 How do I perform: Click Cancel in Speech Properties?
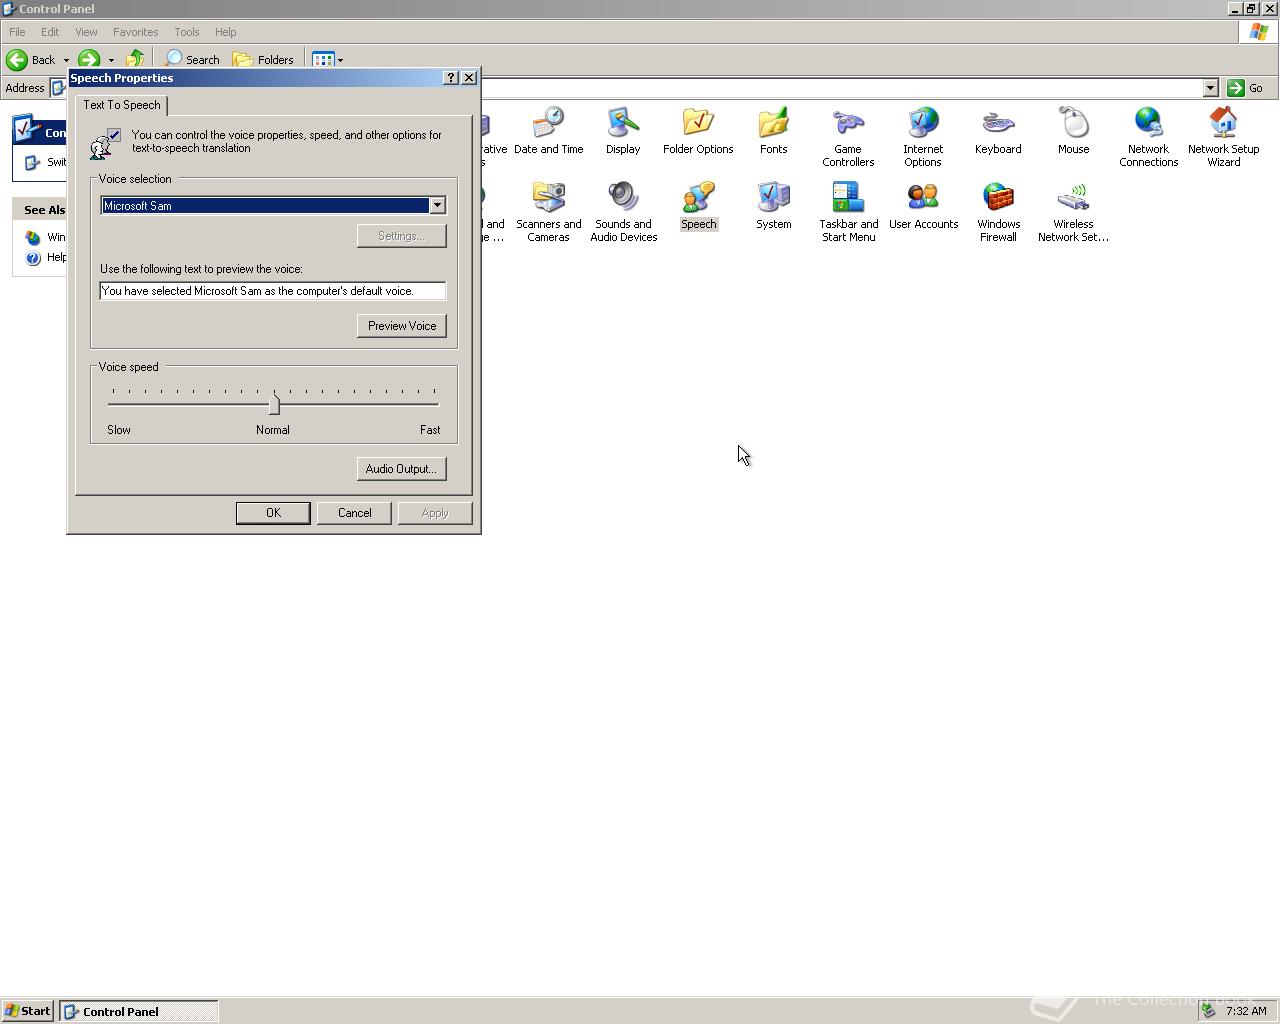click(x=354, y=513)
